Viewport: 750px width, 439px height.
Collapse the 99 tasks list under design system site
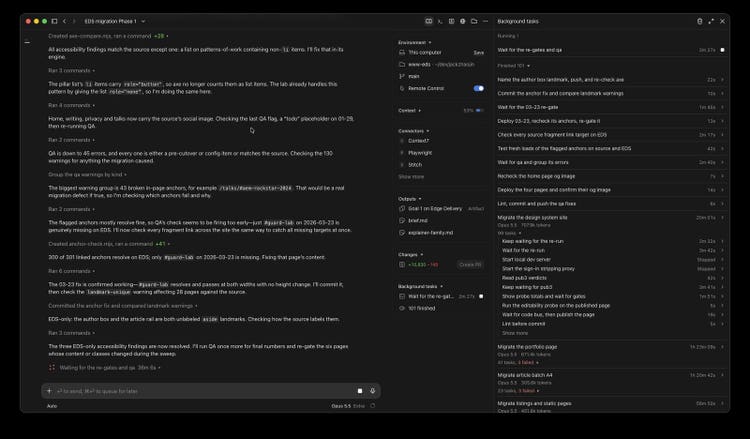[508, 233]
